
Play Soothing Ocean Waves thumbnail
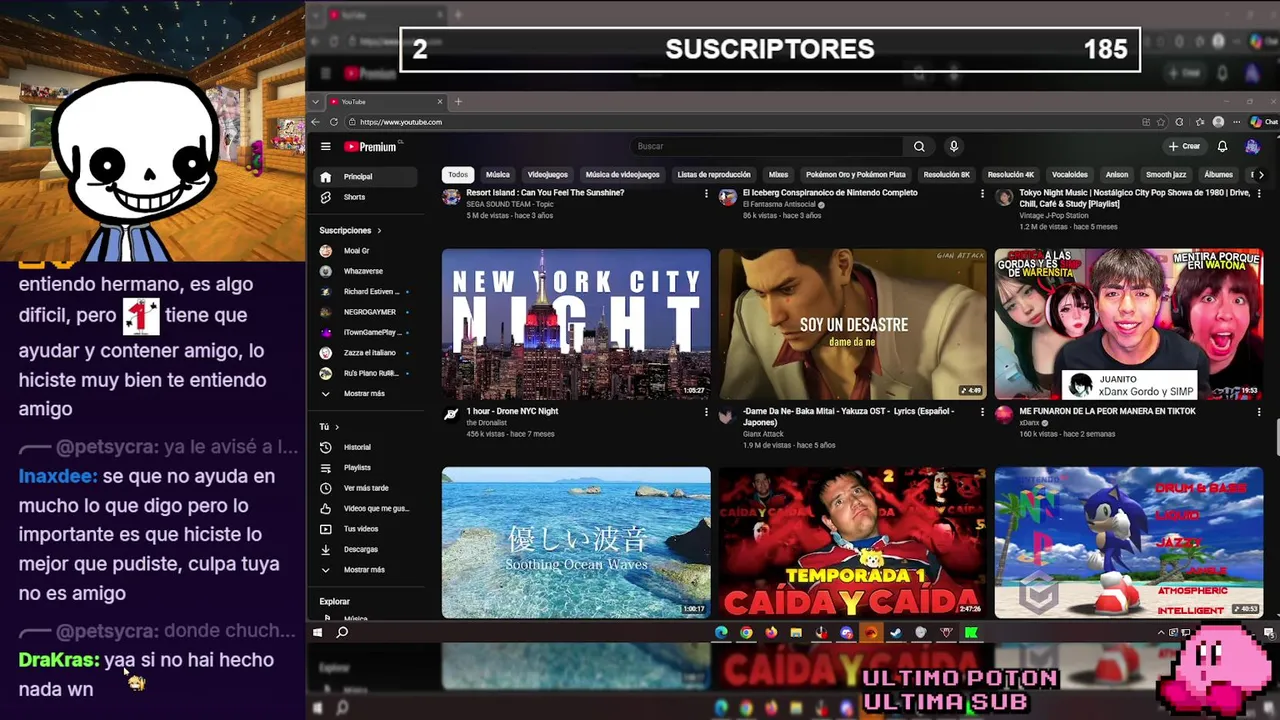pos(576,542)
